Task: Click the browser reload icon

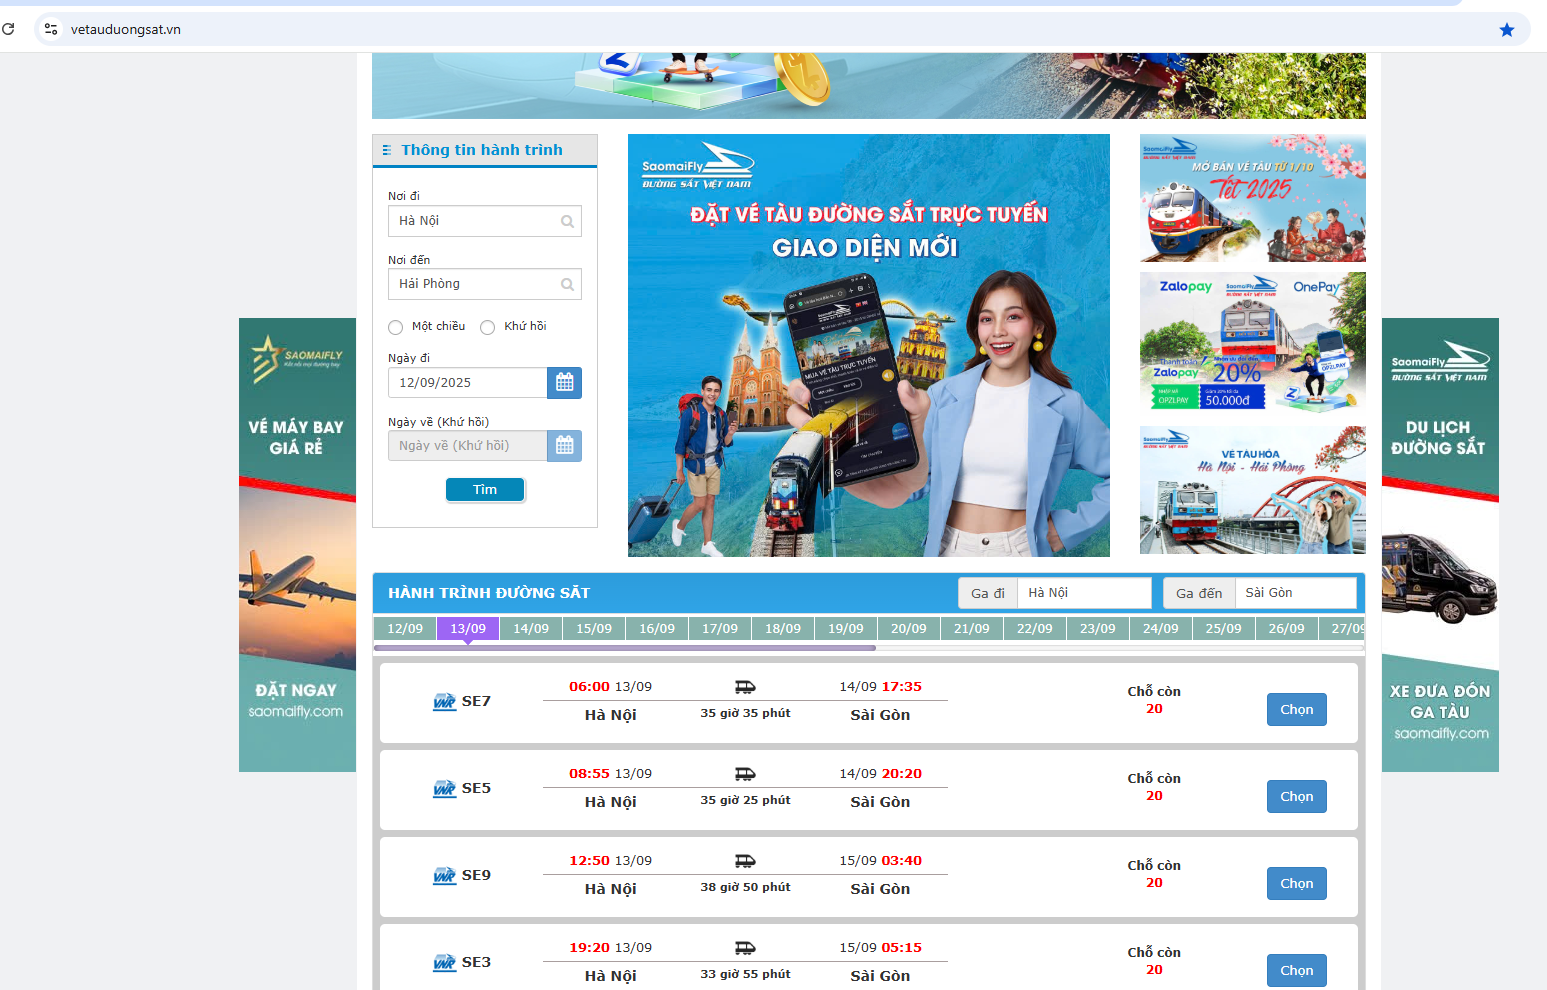Action: (x=9, y=29)
